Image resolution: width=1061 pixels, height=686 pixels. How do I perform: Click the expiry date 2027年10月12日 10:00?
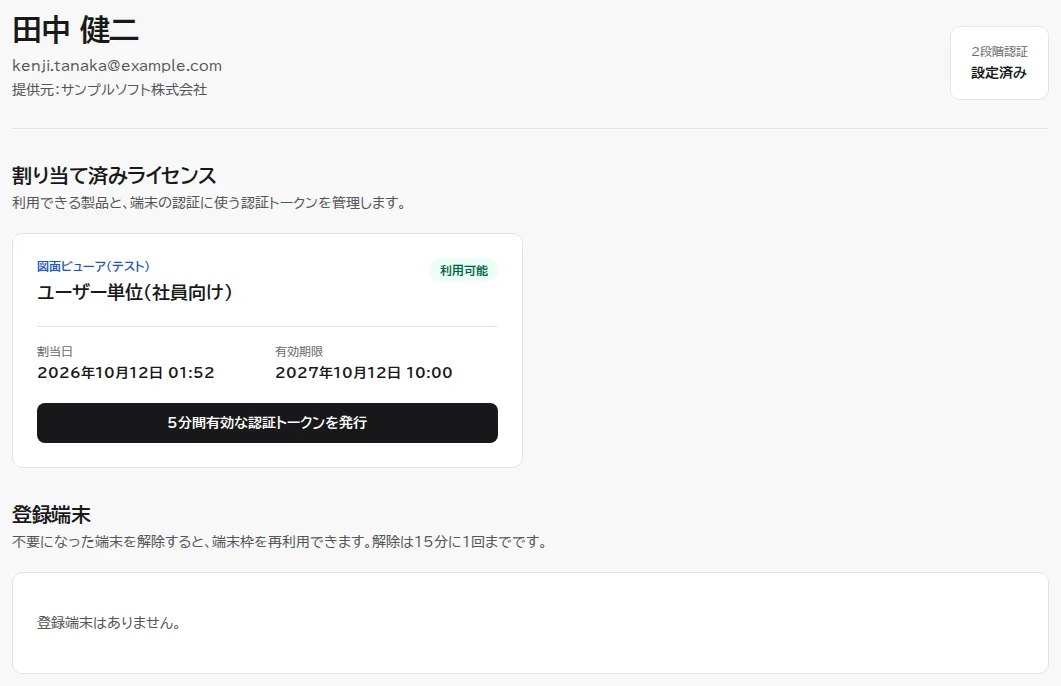pyautogui.click(x=363, y=373)
